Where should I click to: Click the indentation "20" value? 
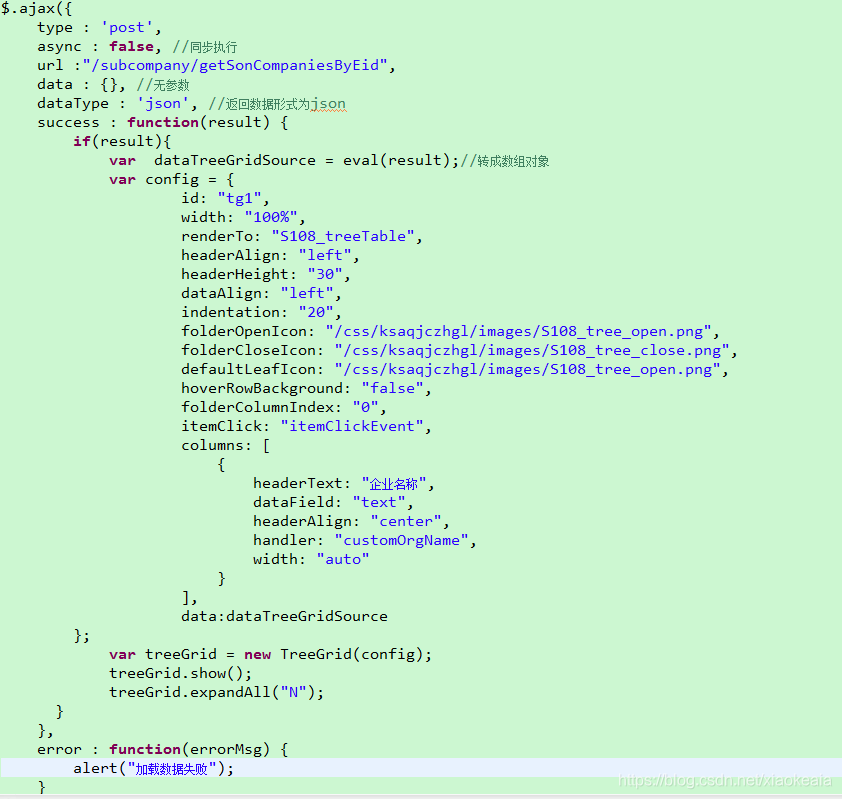(x=316, y=313)
